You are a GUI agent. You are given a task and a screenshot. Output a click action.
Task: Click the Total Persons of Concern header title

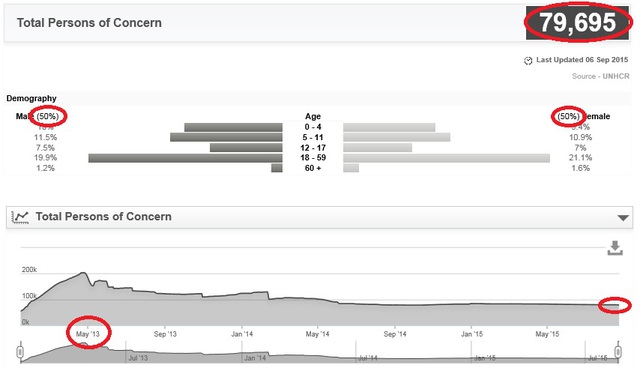89,23
